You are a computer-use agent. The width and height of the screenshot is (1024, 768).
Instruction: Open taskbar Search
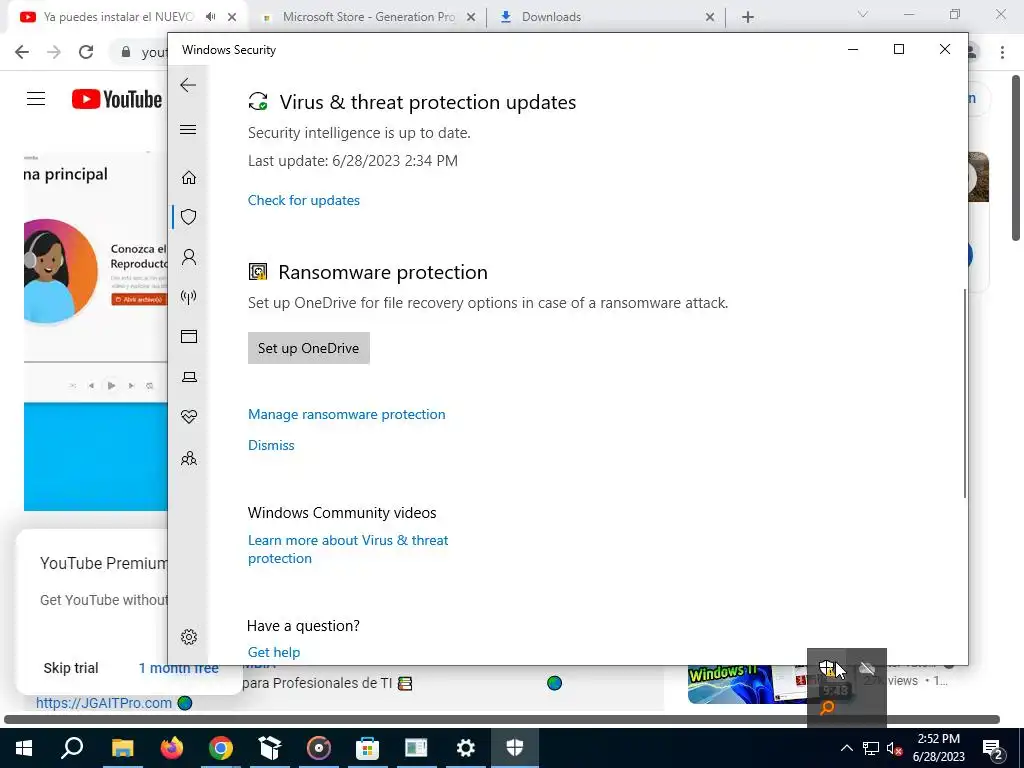[x=72, y=748]
